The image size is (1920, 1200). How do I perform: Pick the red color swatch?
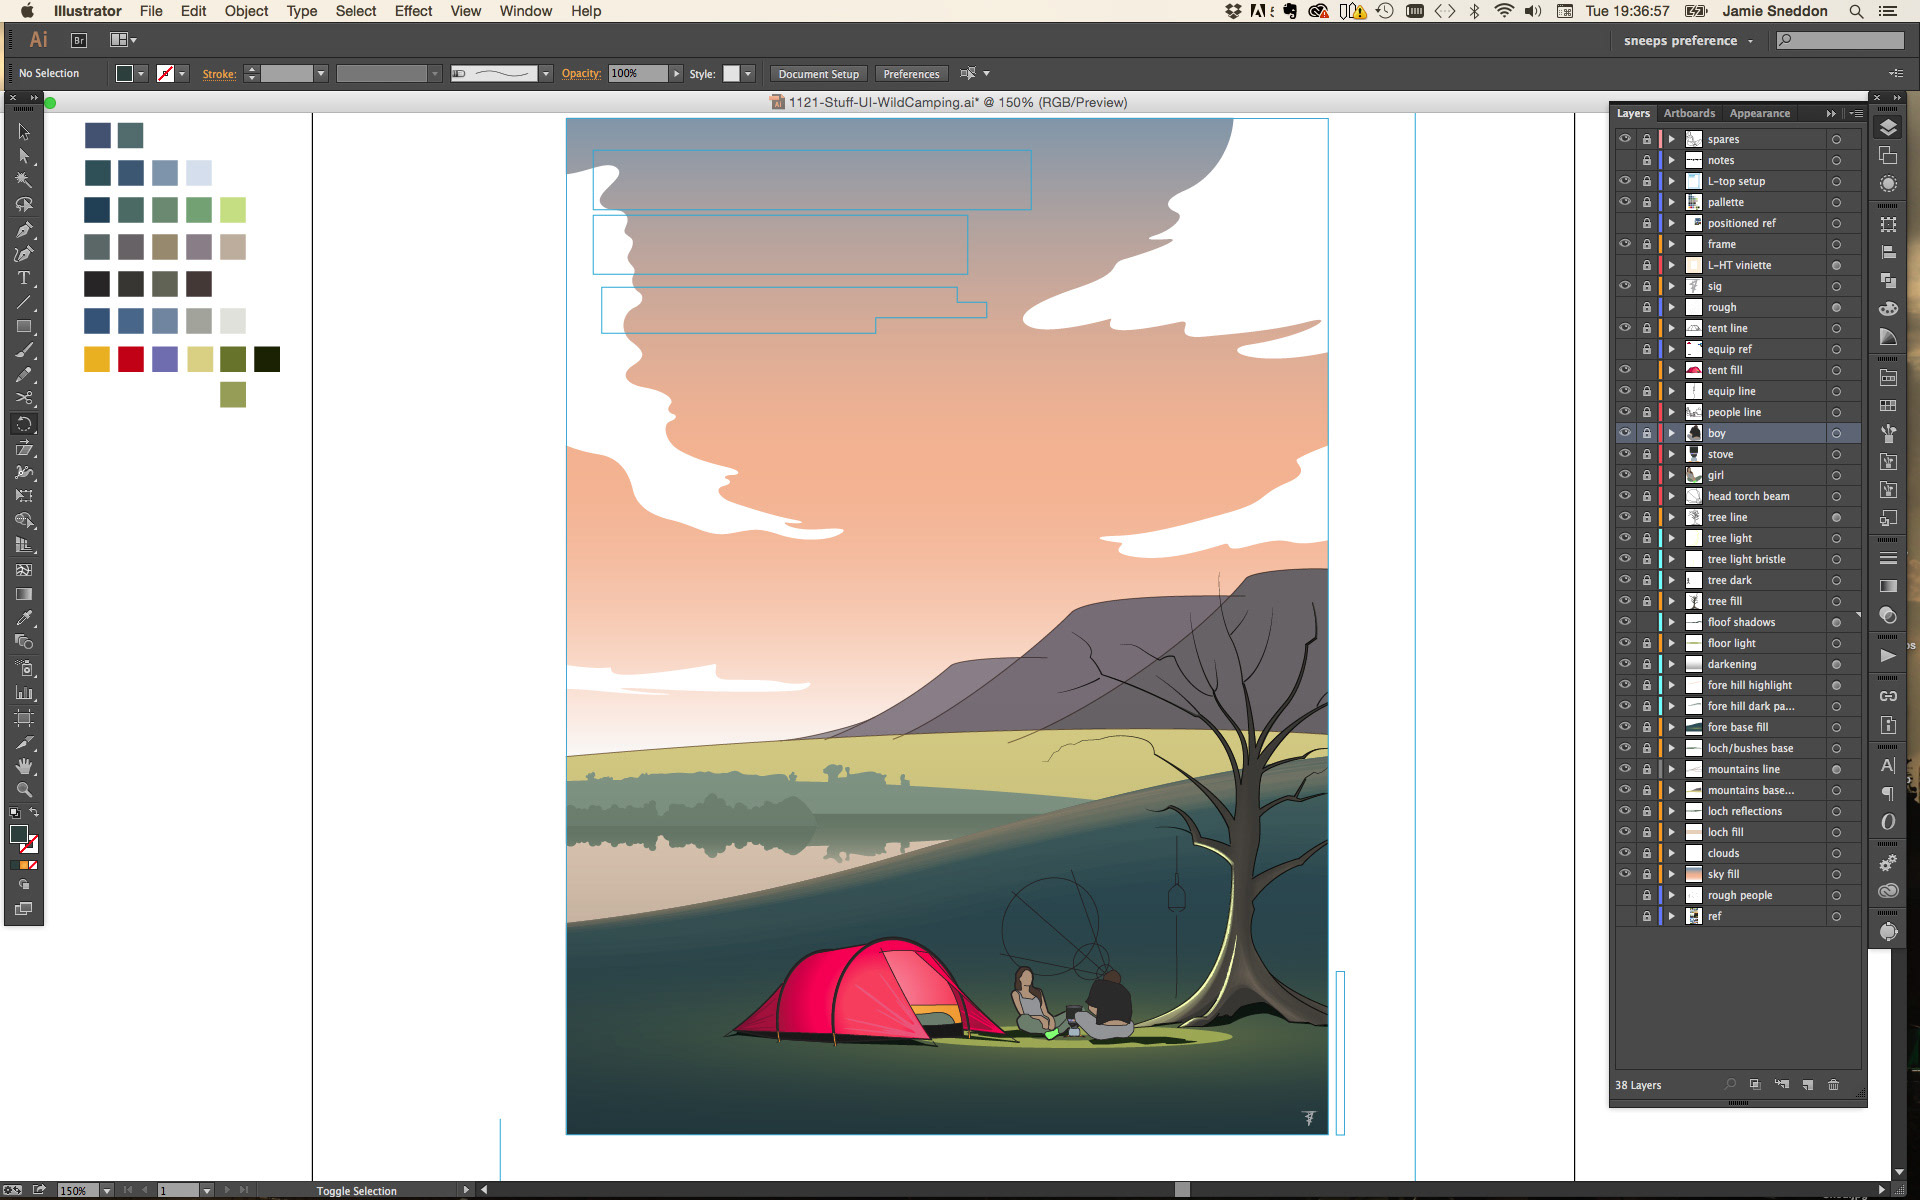pyautogui.click(x=131, y=359)
